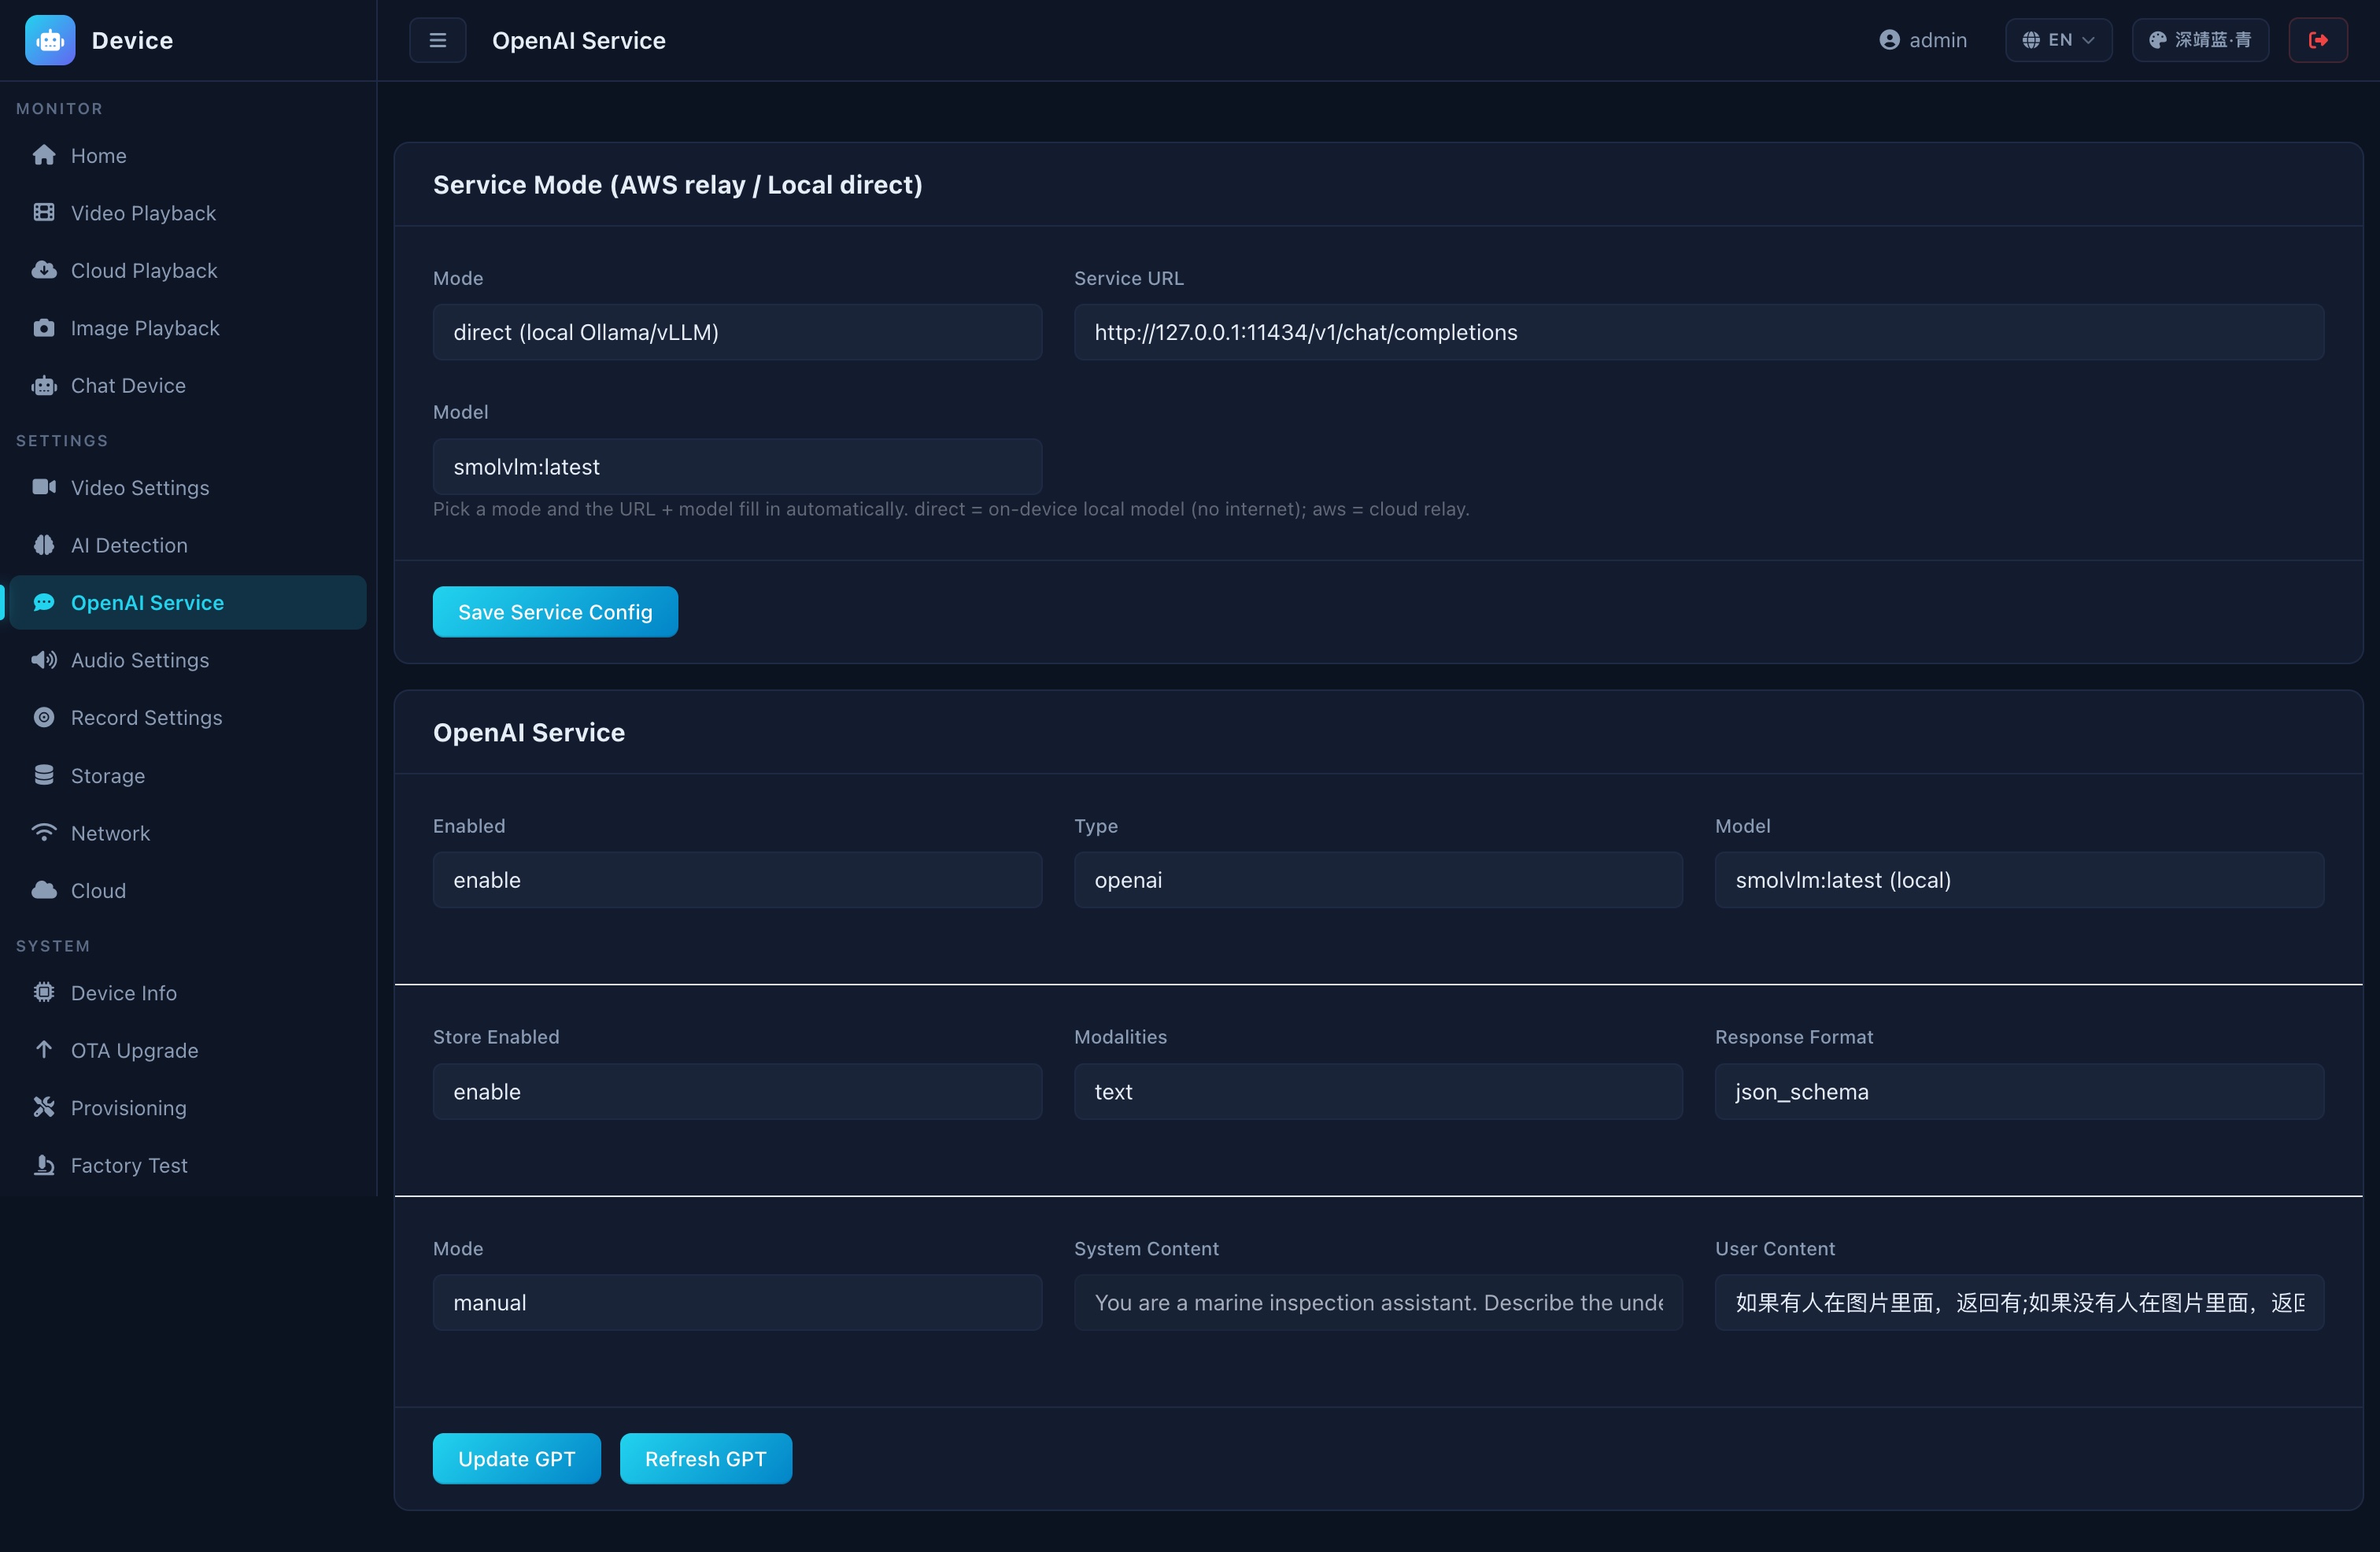Click the Record Settings circle icon
The image size is (2380, 1552).
44,717
